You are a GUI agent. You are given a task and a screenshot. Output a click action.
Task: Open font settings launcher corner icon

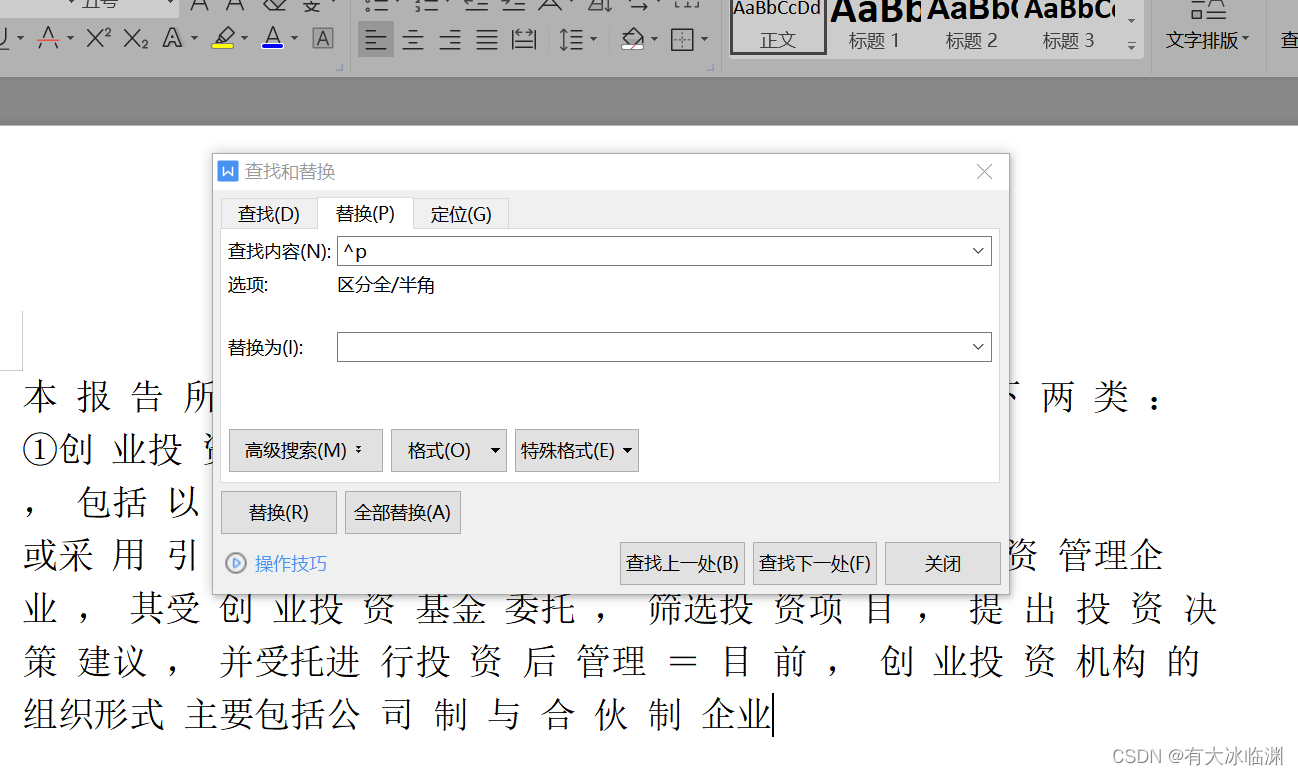pos(340,68)
